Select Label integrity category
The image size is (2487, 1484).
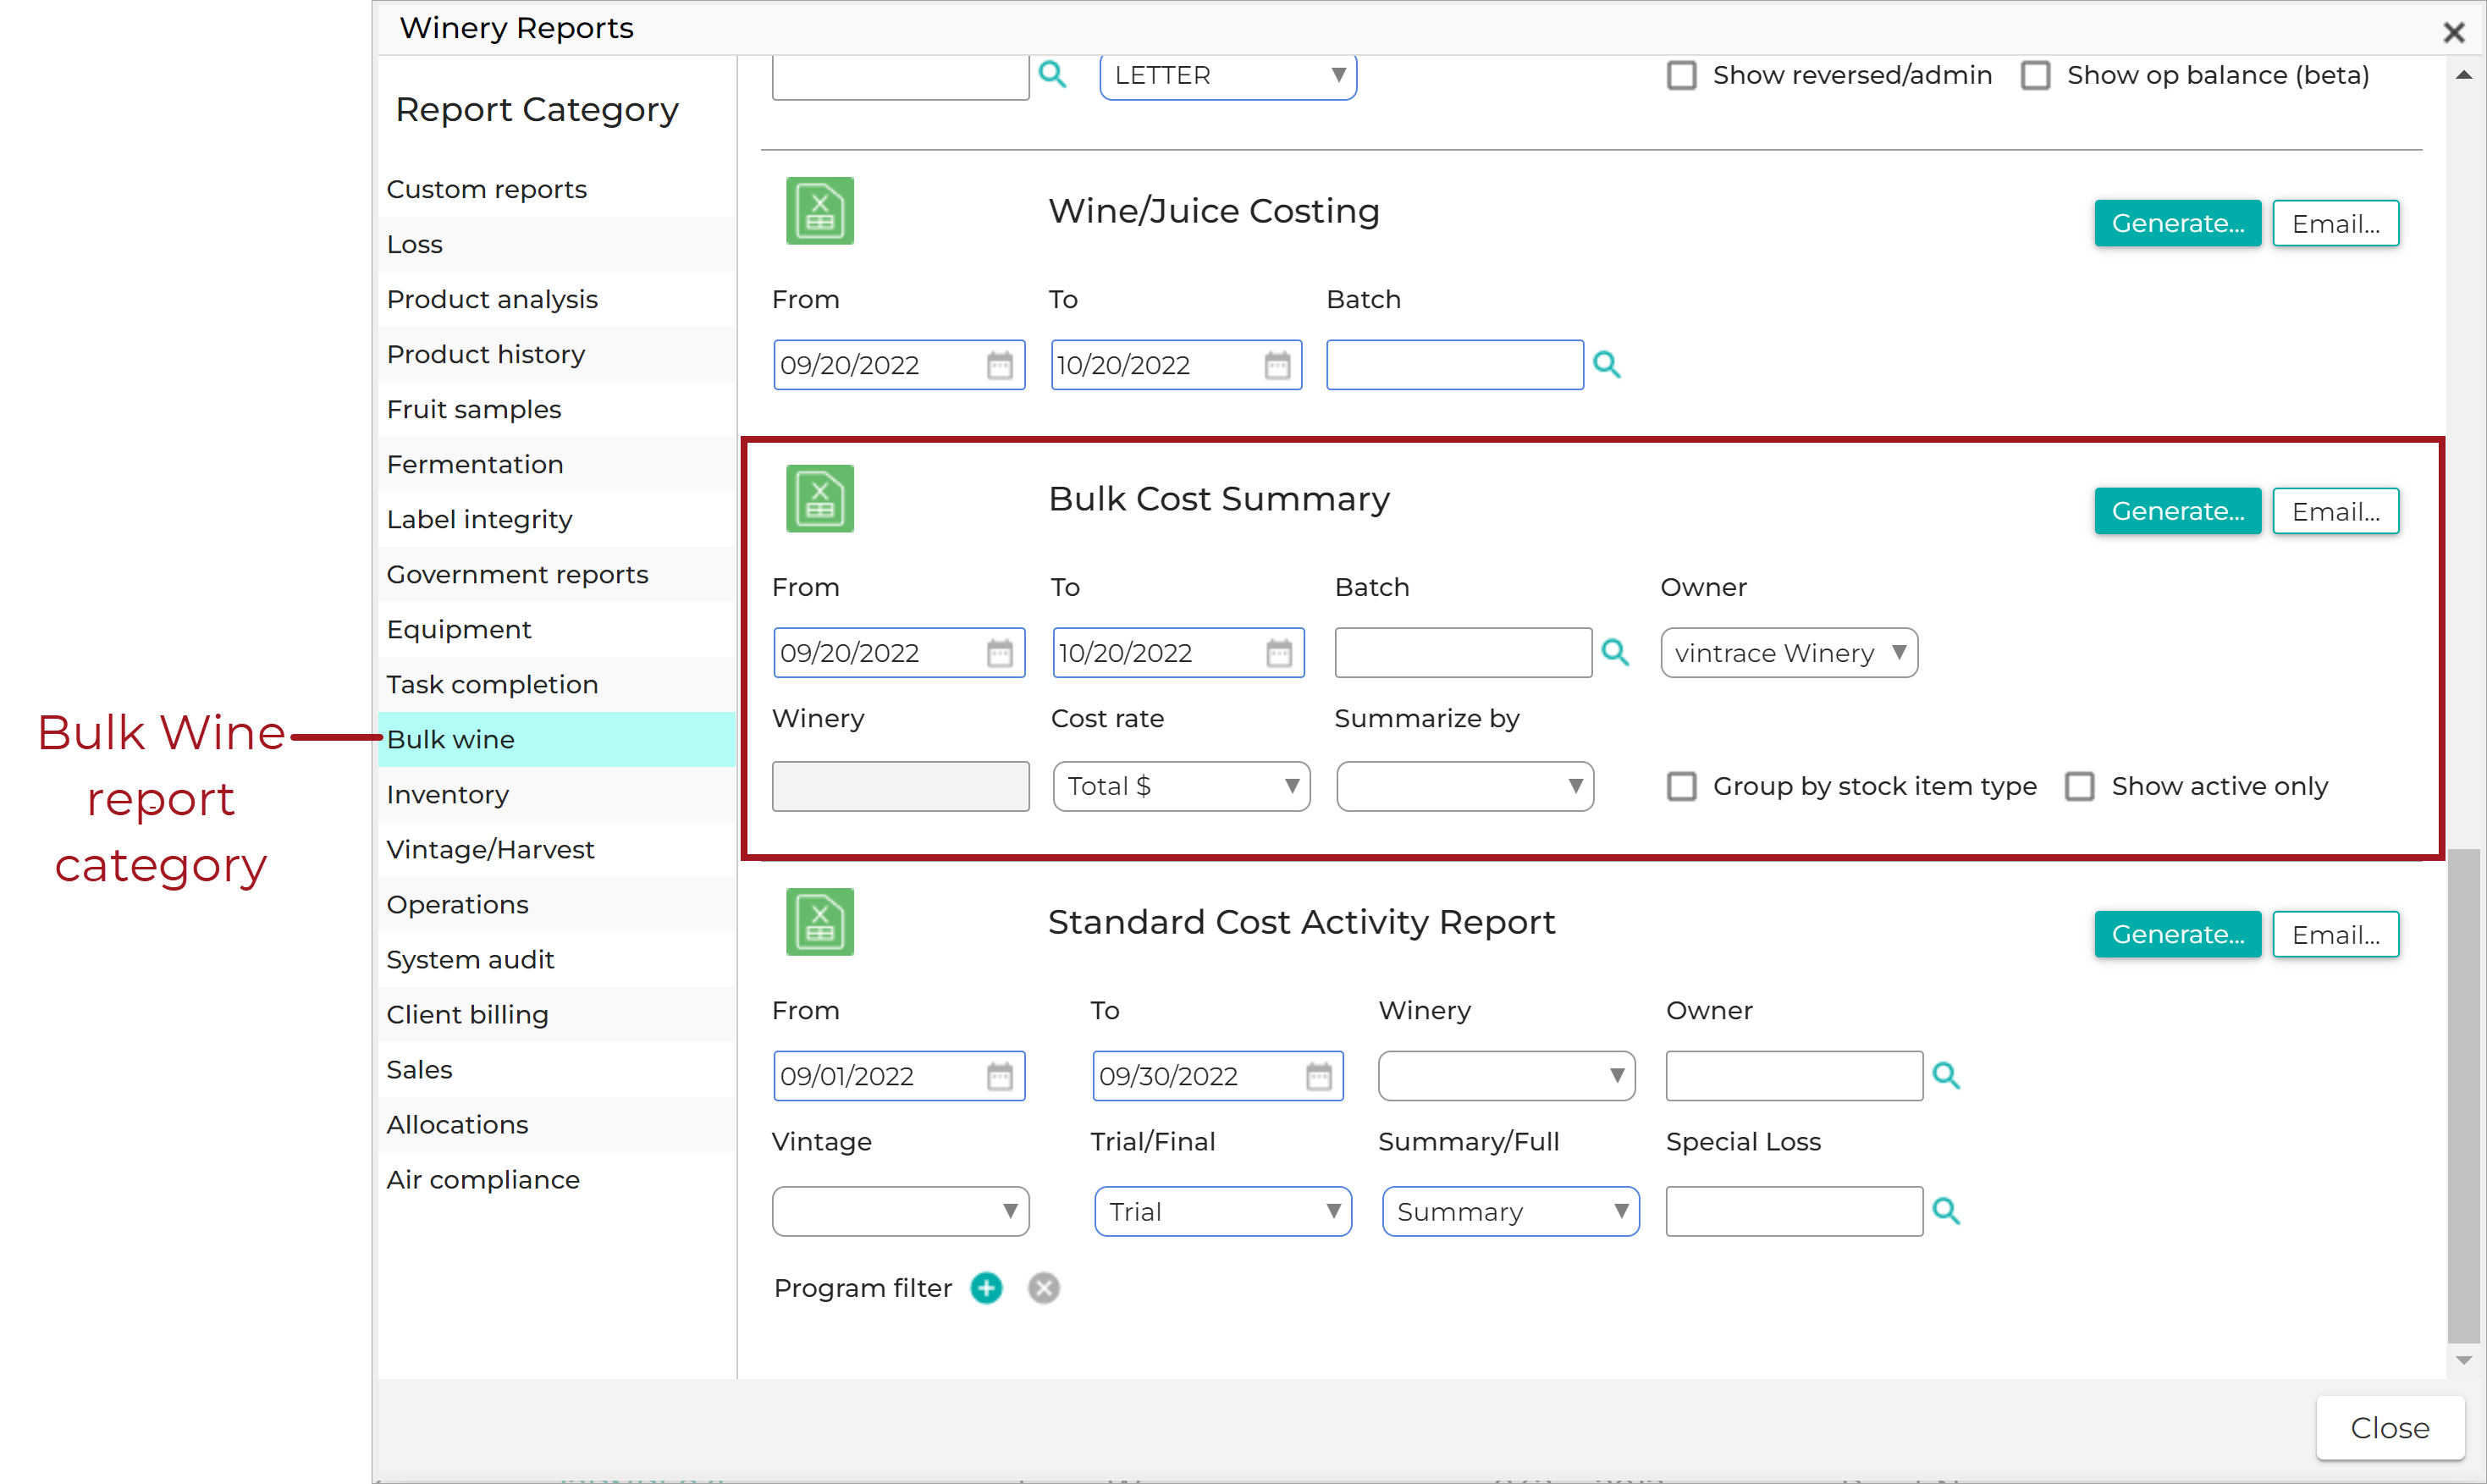click(557, 519)
